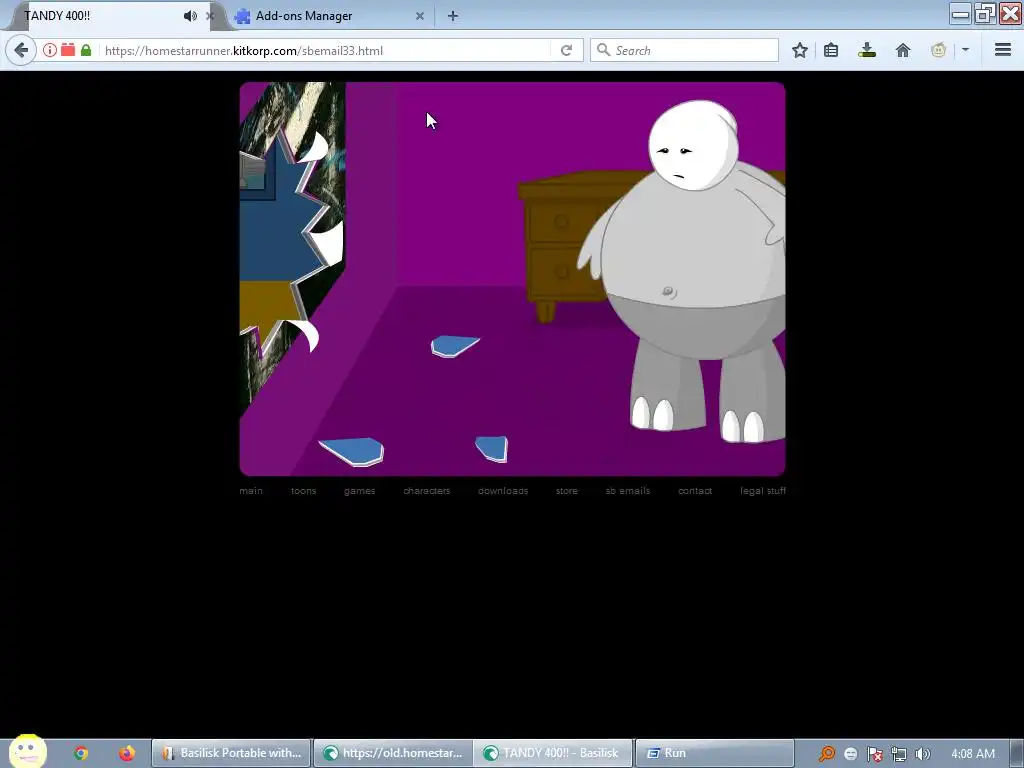Close the TANDY 400!! tab
The image size is (1024, 768).
click(x=210, y=16)
